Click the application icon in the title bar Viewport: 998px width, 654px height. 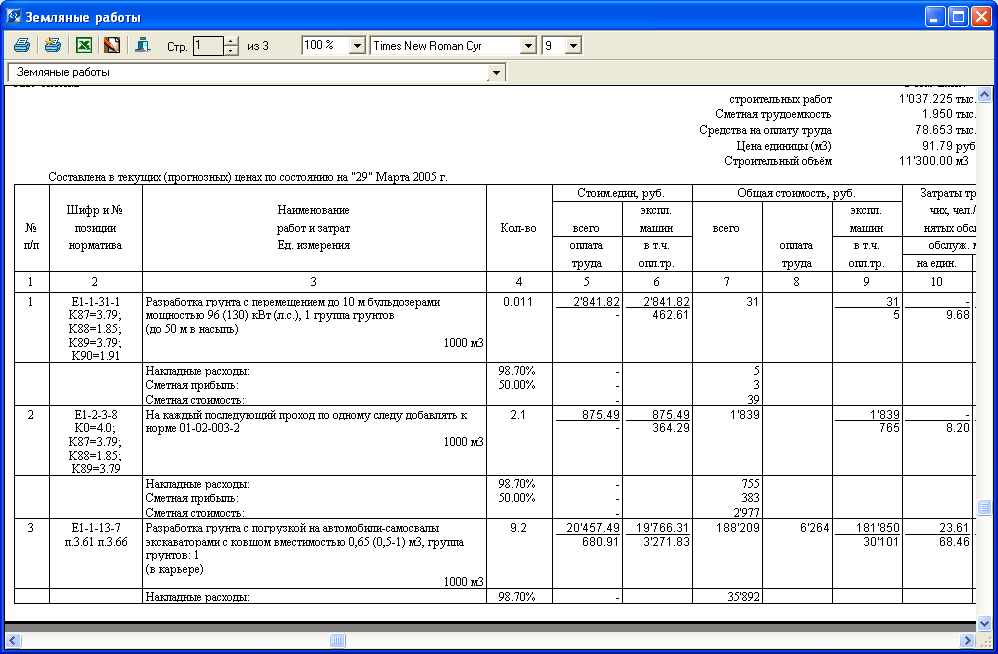point(13,16)
